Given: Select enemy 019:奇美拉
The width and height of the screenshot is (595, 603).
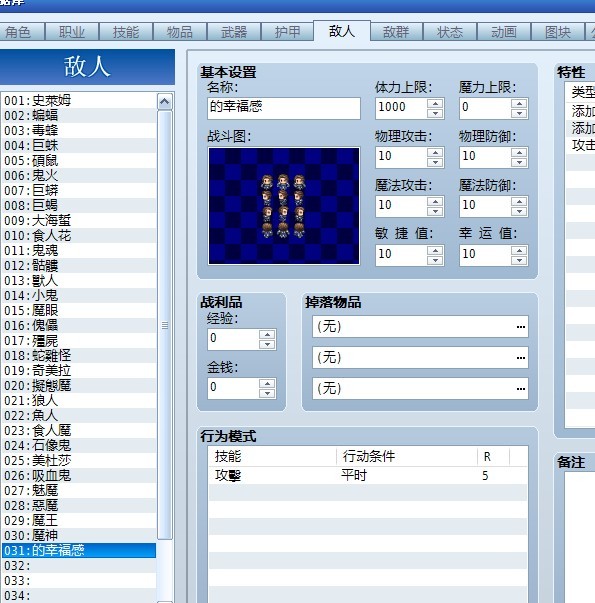Looking at the screenshot, I should pos(79,371).
